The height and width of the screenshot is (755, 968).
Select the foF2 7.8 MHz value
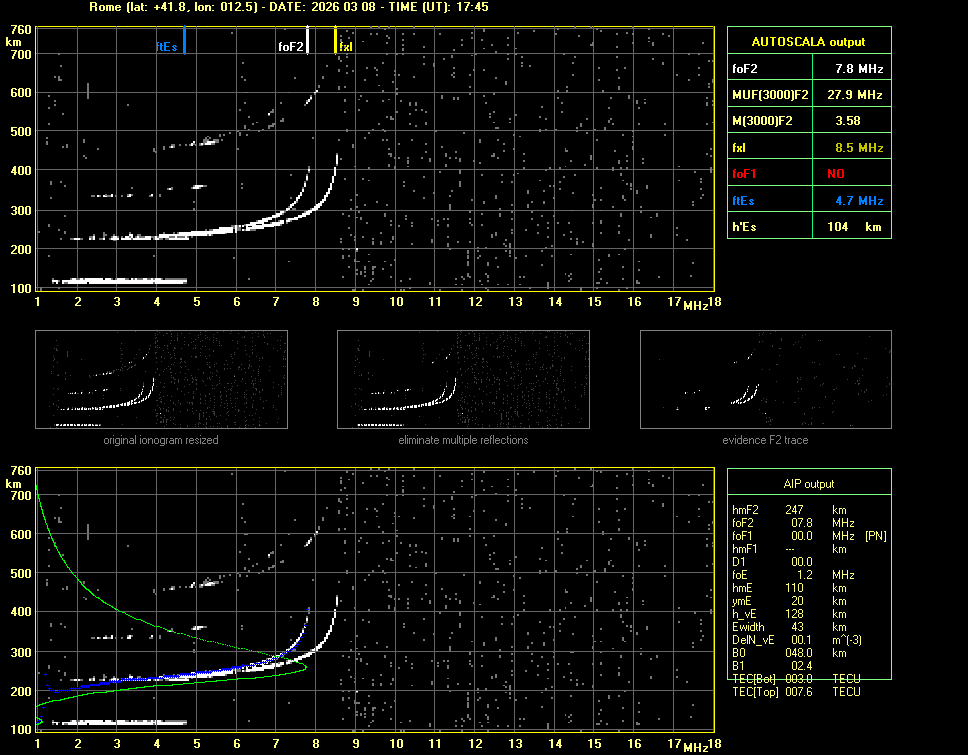859,69
